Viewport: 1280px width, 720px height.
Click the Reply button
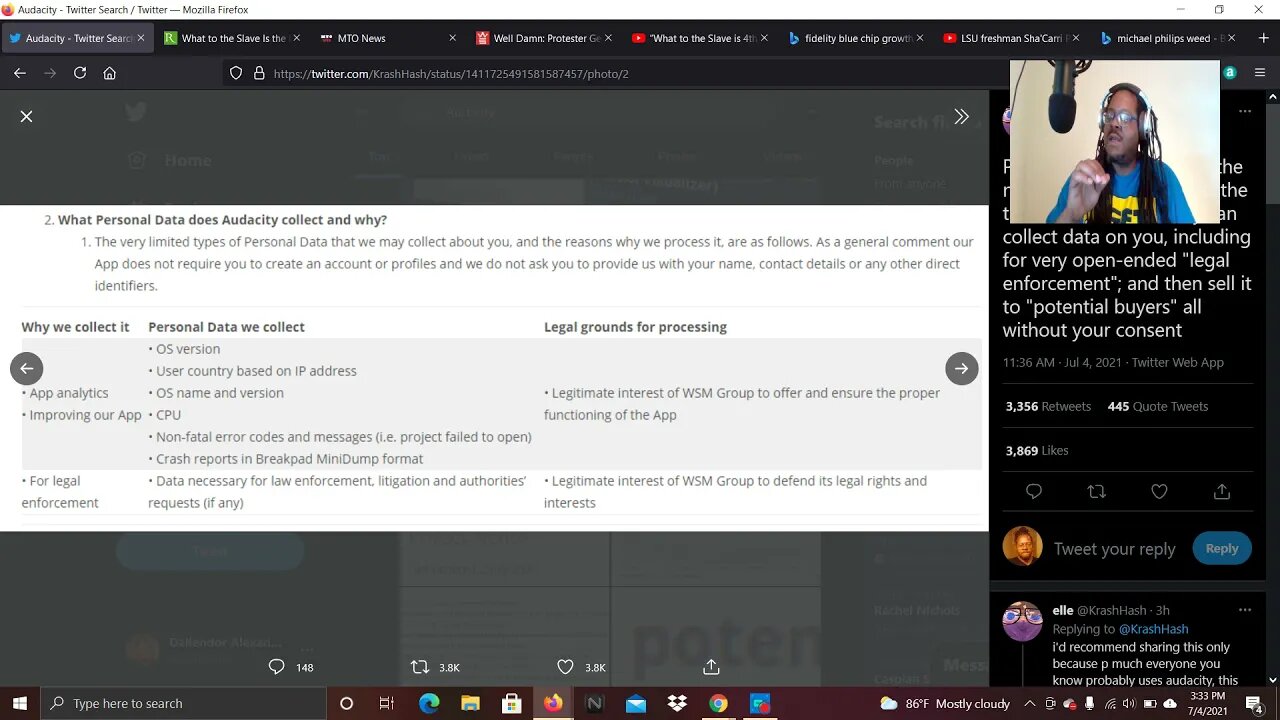1221,548
